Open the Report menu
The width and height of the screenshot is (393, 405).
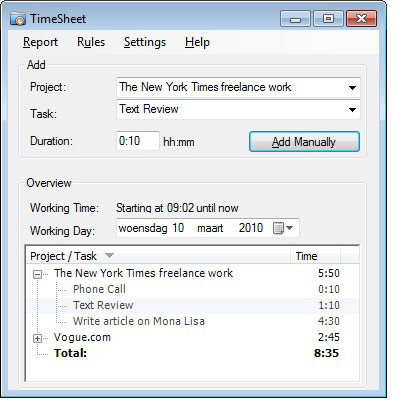point(40,42)
